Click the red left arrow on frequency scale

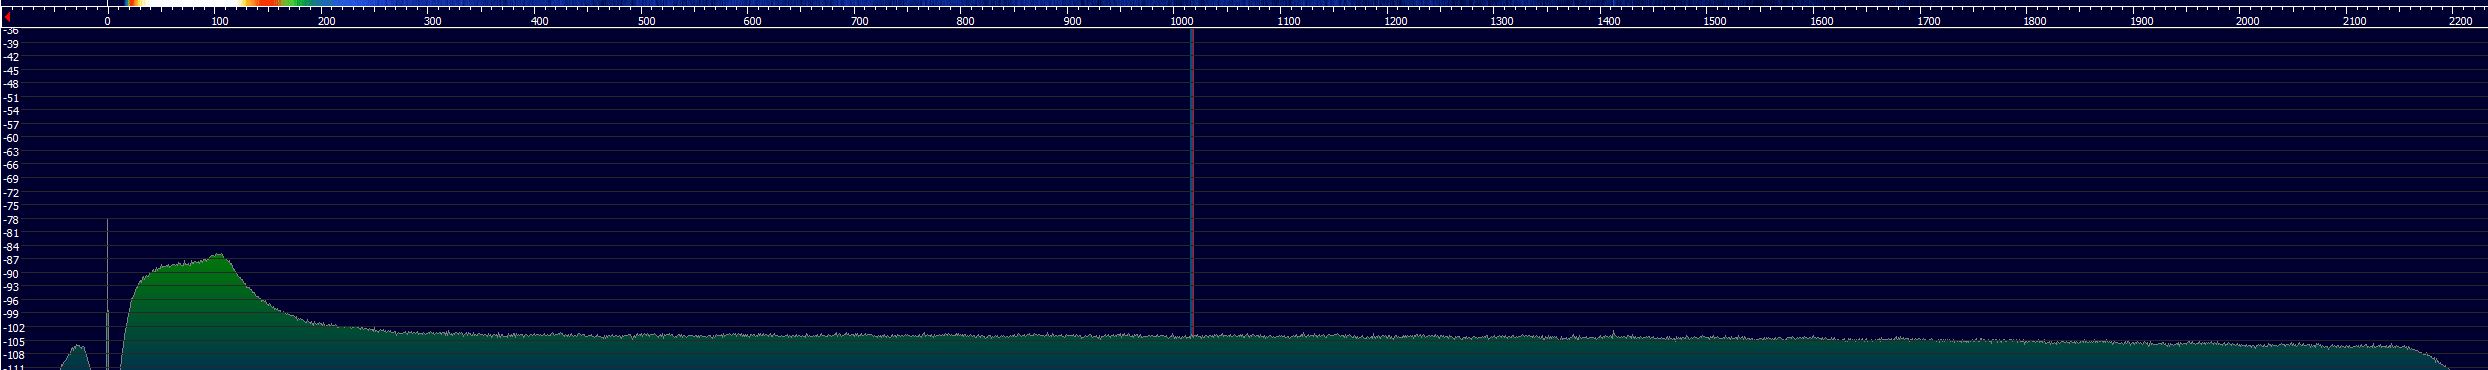[x=8, y=17]
